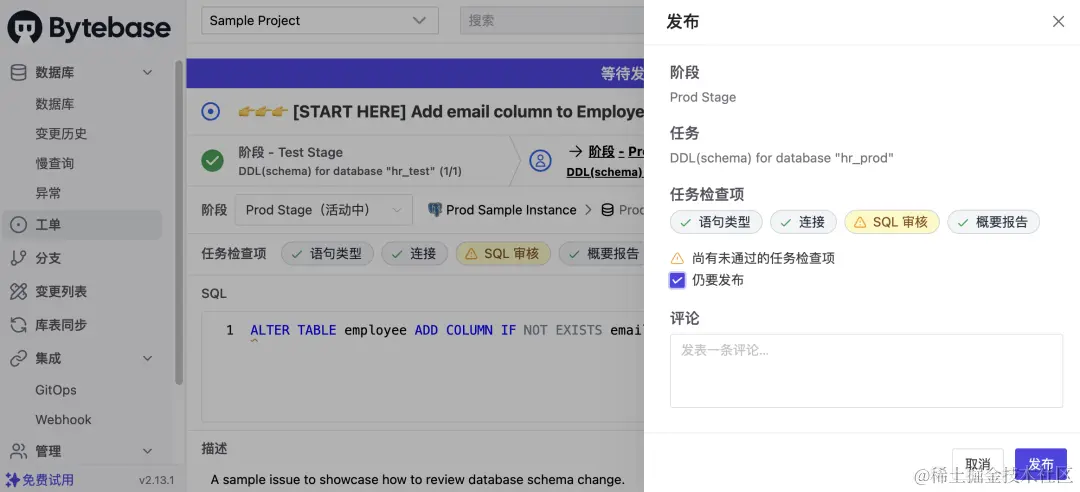Click 'Prod Stage' text under 阶段

[703, 97]
